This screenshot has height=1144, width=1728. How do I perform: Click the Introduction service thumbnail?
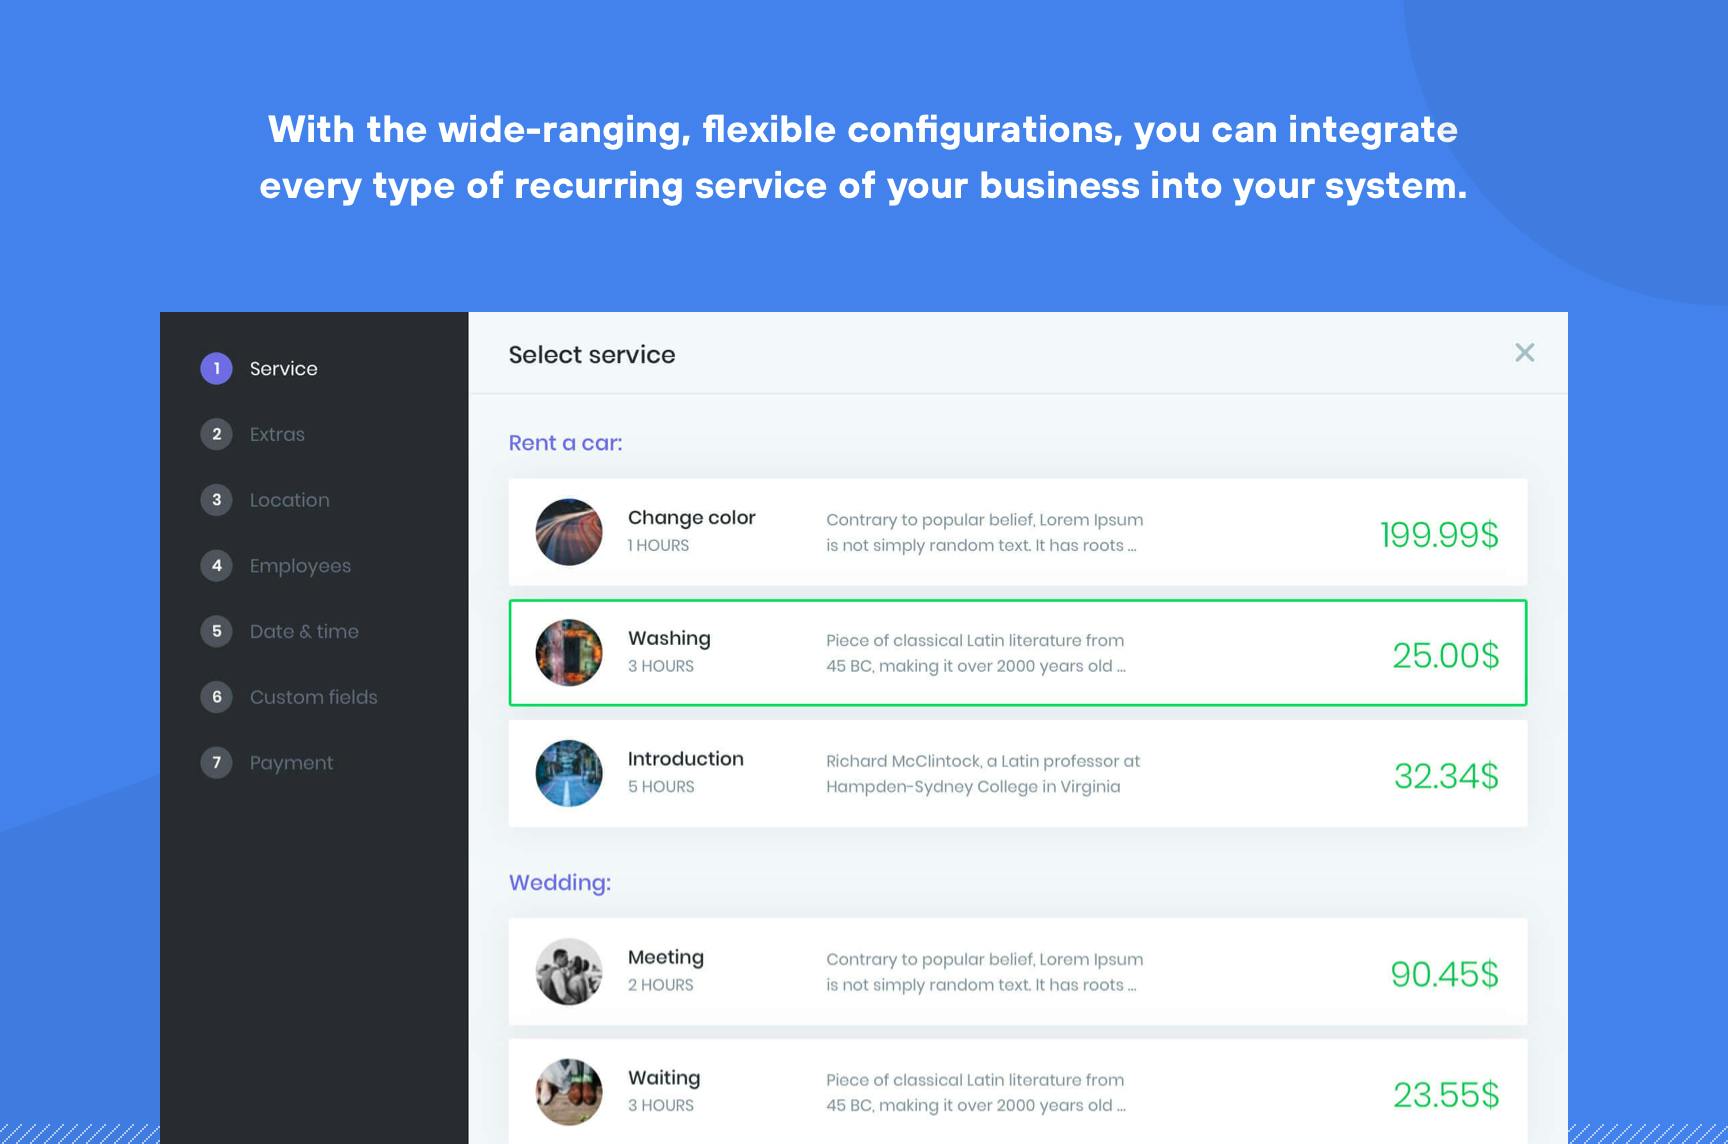(x=569, y=773)
